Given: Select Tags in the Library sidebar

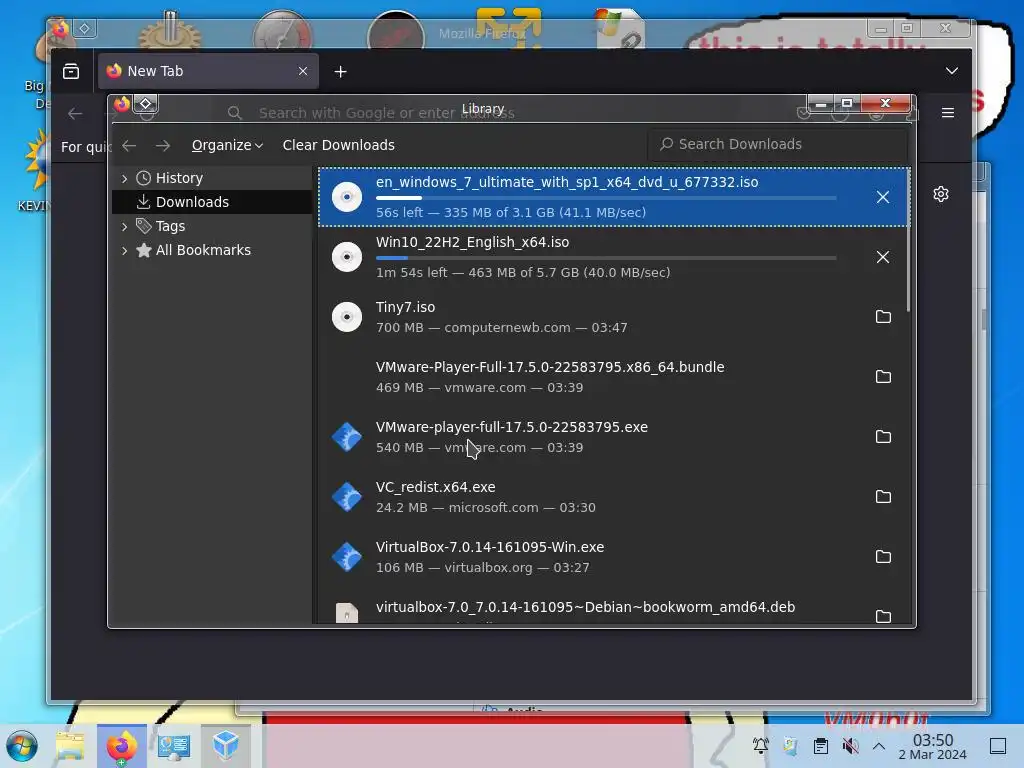Looking at the screenshot, I should 212,227.
